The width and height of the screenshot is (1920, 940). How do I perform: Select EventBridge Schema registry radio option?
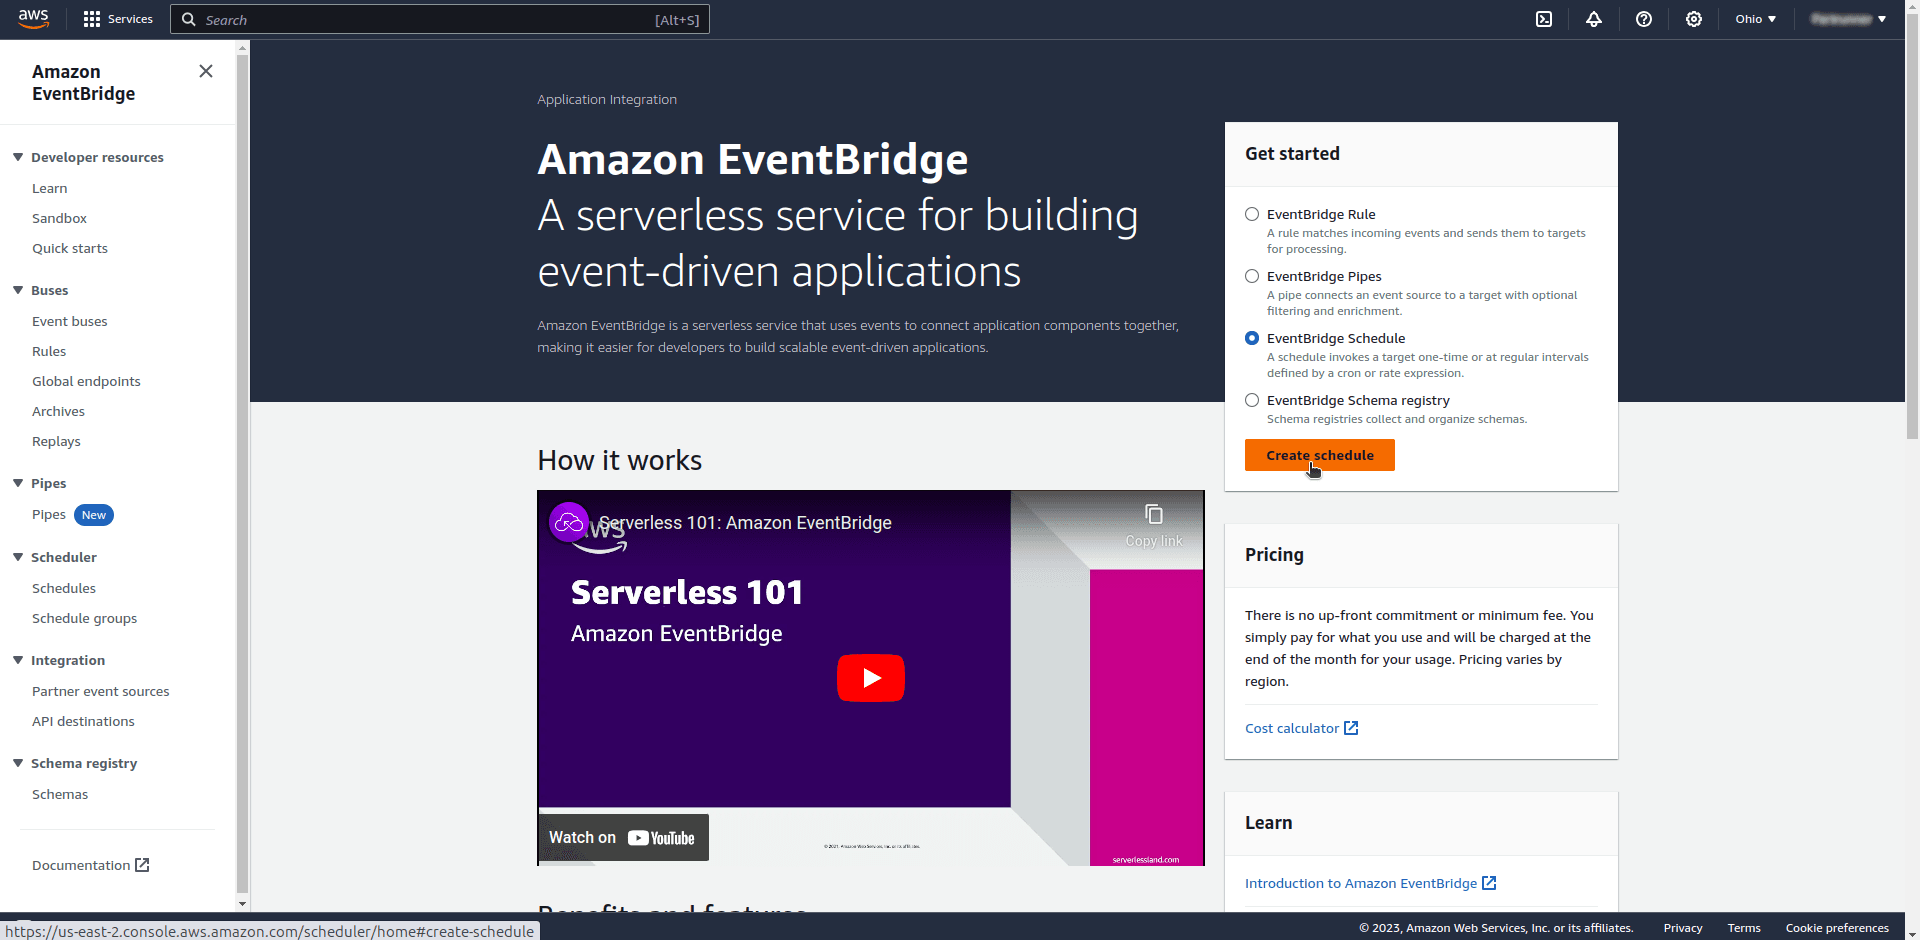(x=1252, y=400)
